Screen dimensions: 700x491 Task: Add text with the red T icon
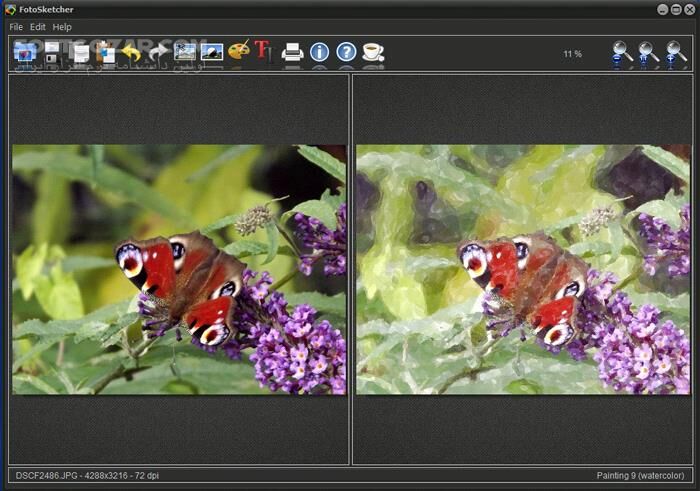point(264,51)
